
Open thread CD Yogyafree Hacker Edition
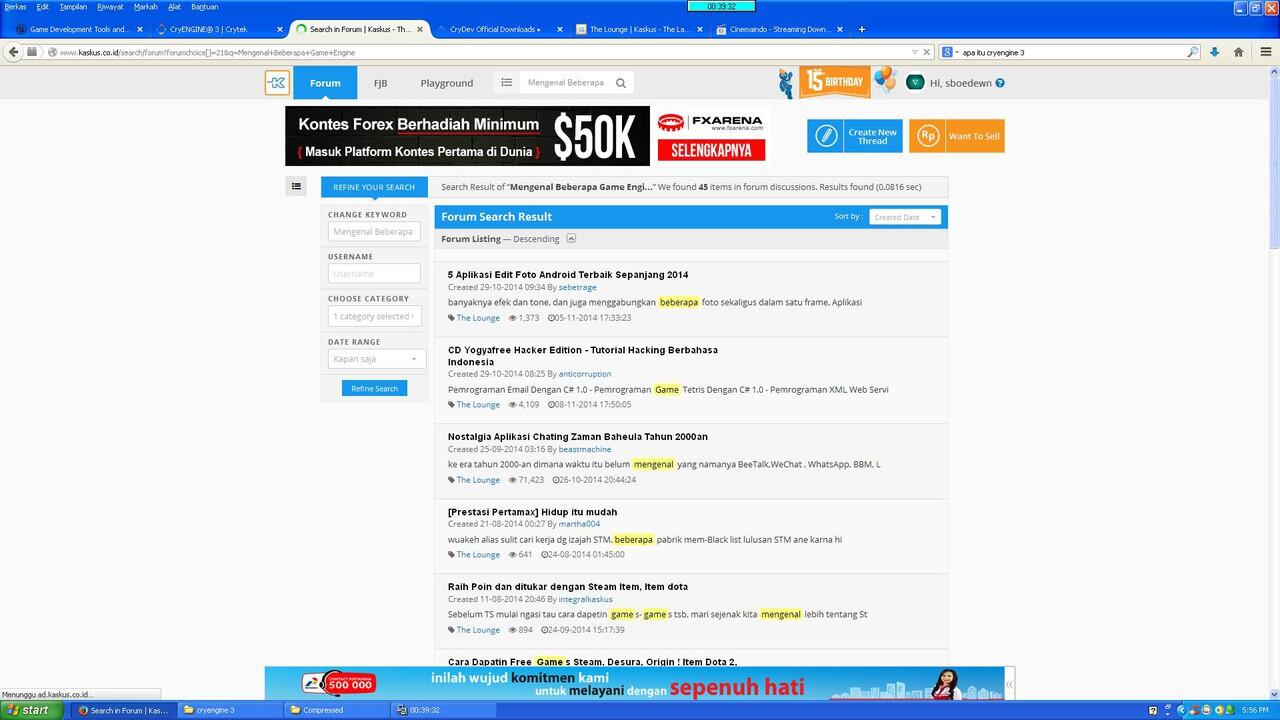coord(583,356)
